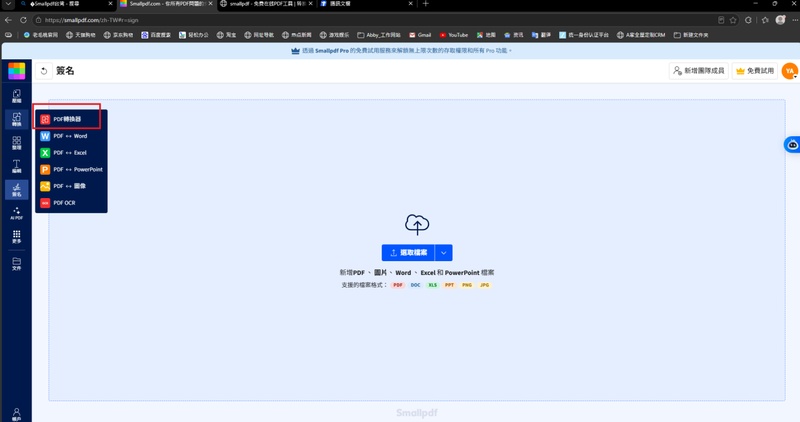Click the PDF format badge

click(x=398, y=285)
